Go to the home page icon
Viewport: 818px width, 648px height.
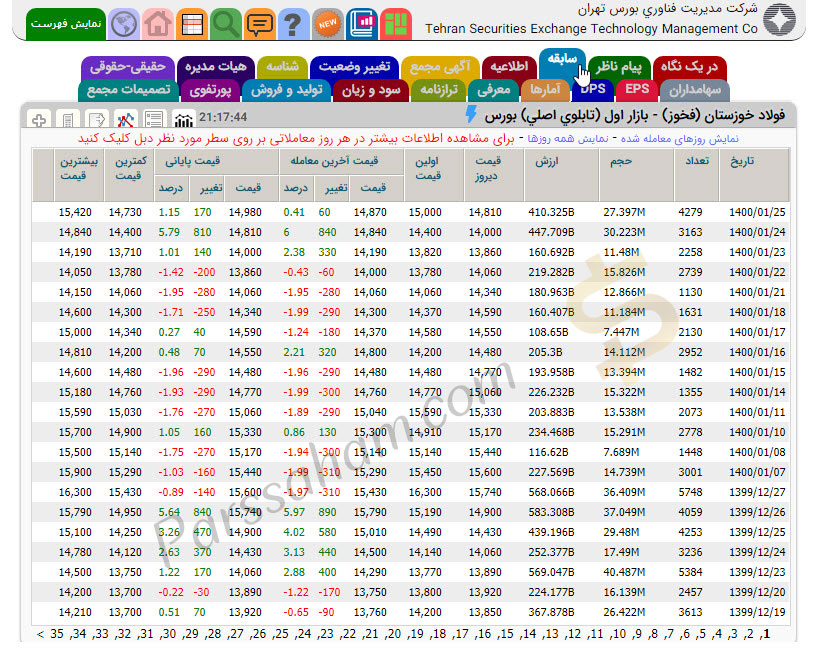[x=158, y=24]
